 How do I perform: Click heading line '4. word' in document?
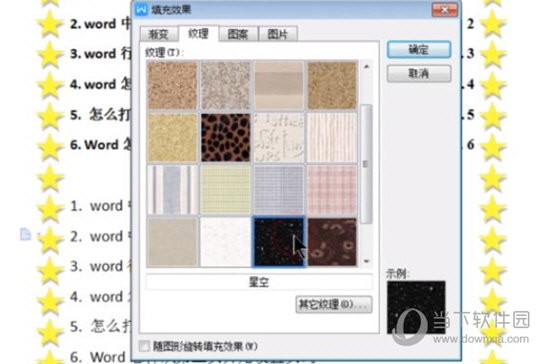[x=101, y=84]
